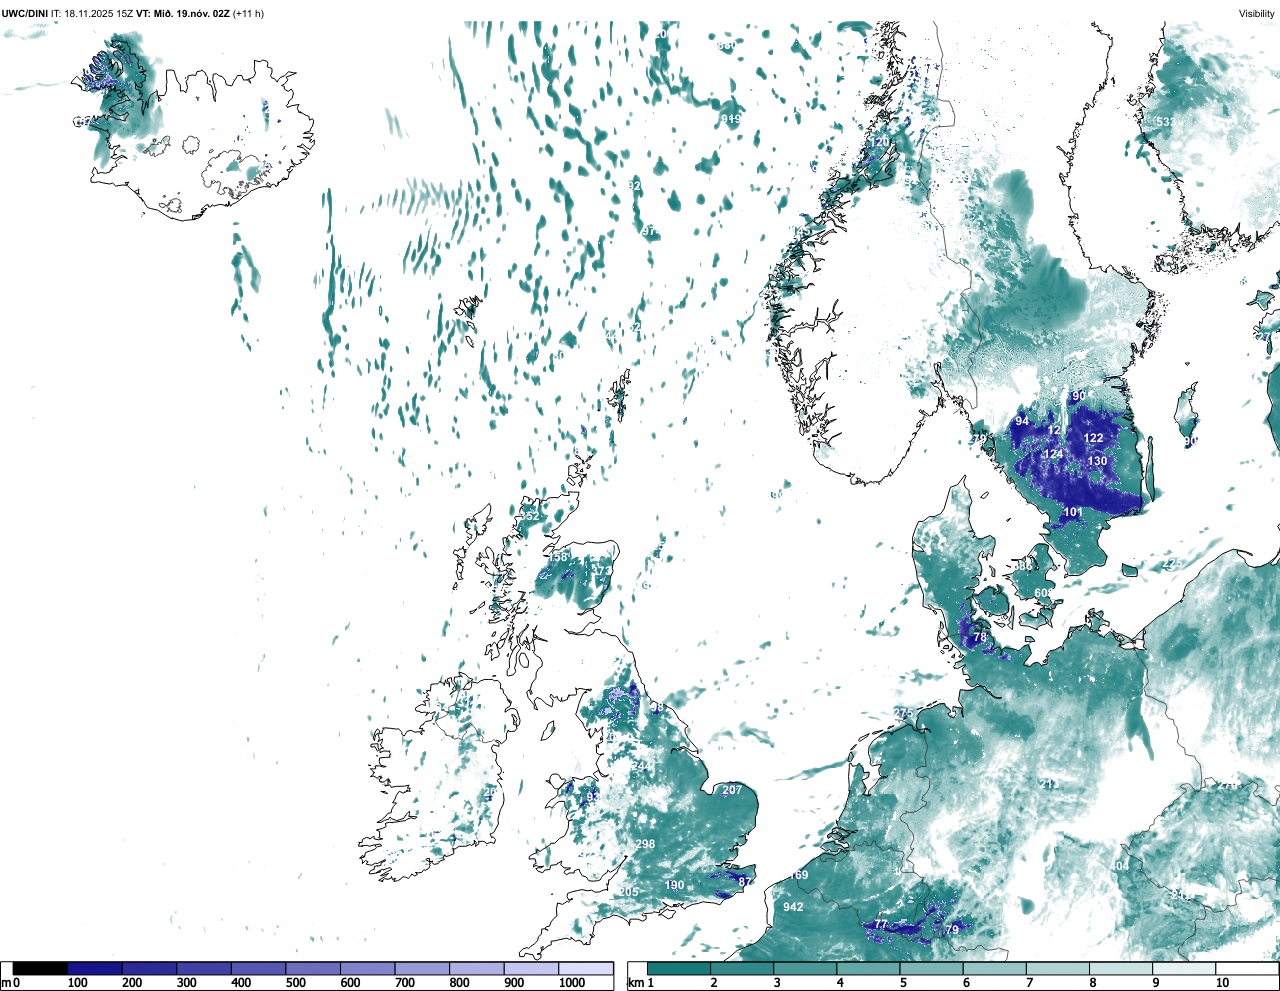Click the valid time 'Mið. 19.nóv. 02Z'
Viewport: 1280px width, 991px height.
coord(191,13)
